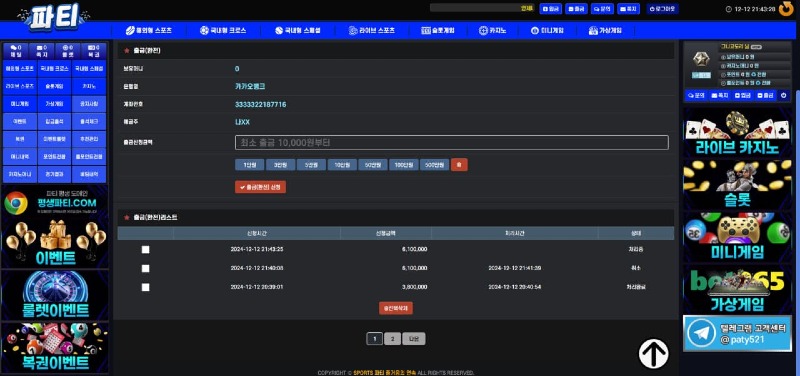
Task: Open 입금 deposit button in top header
Action: (551, 9)
